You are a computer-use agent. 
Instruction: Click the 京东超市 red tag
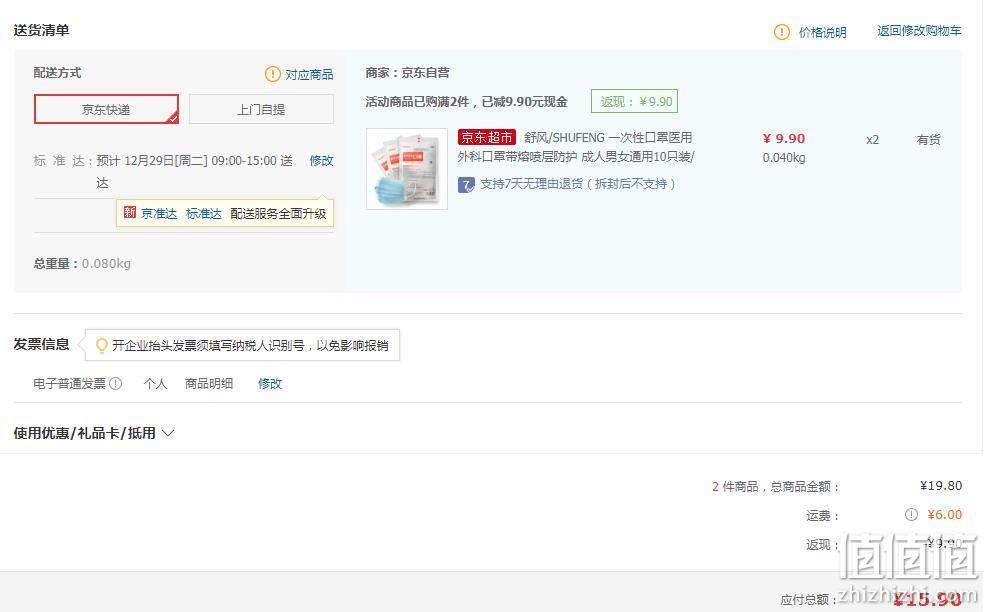(487, 137)
